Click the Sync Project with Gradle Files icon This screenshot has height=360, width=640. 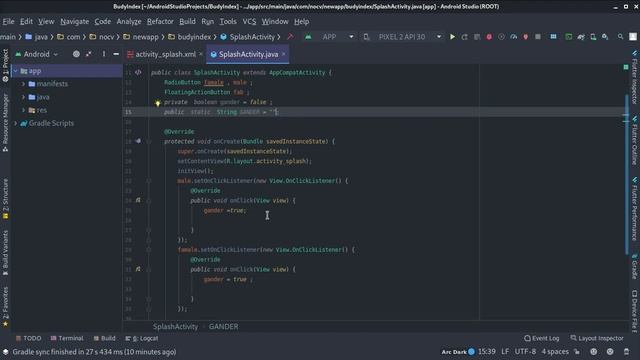[581, 37]
